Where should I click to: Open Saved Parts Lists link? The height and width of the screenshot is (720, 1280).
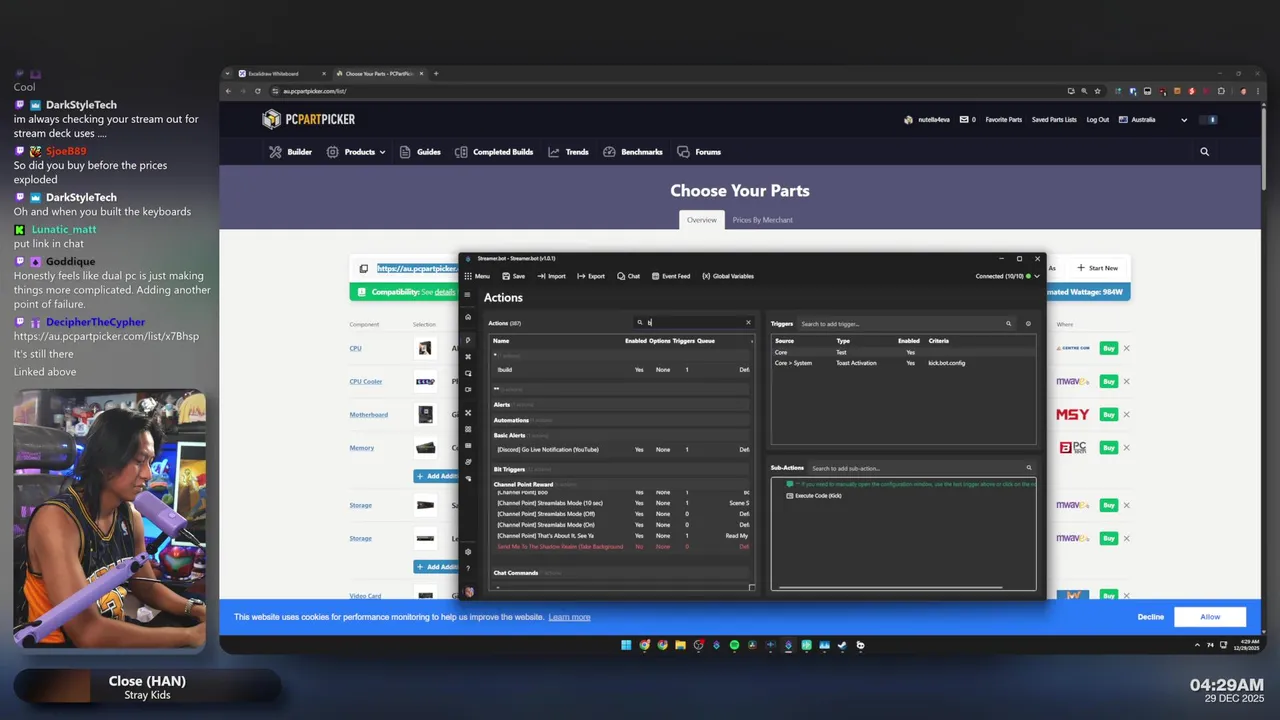click(1054, 120)
